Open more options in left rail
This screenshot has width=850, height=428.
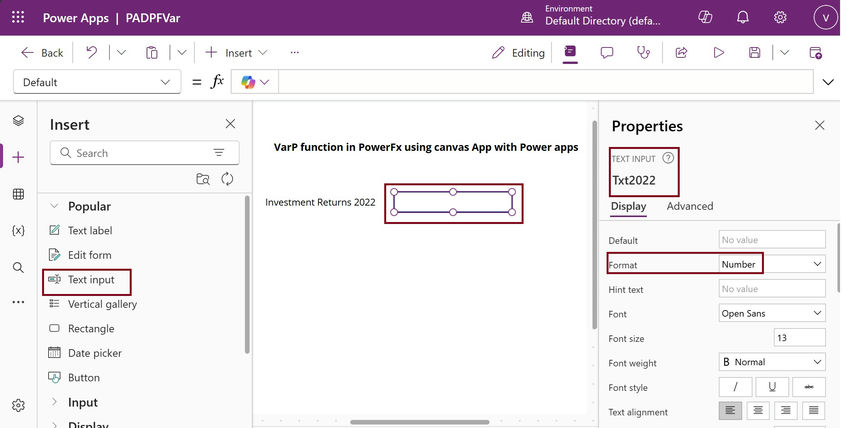[18, 302]
